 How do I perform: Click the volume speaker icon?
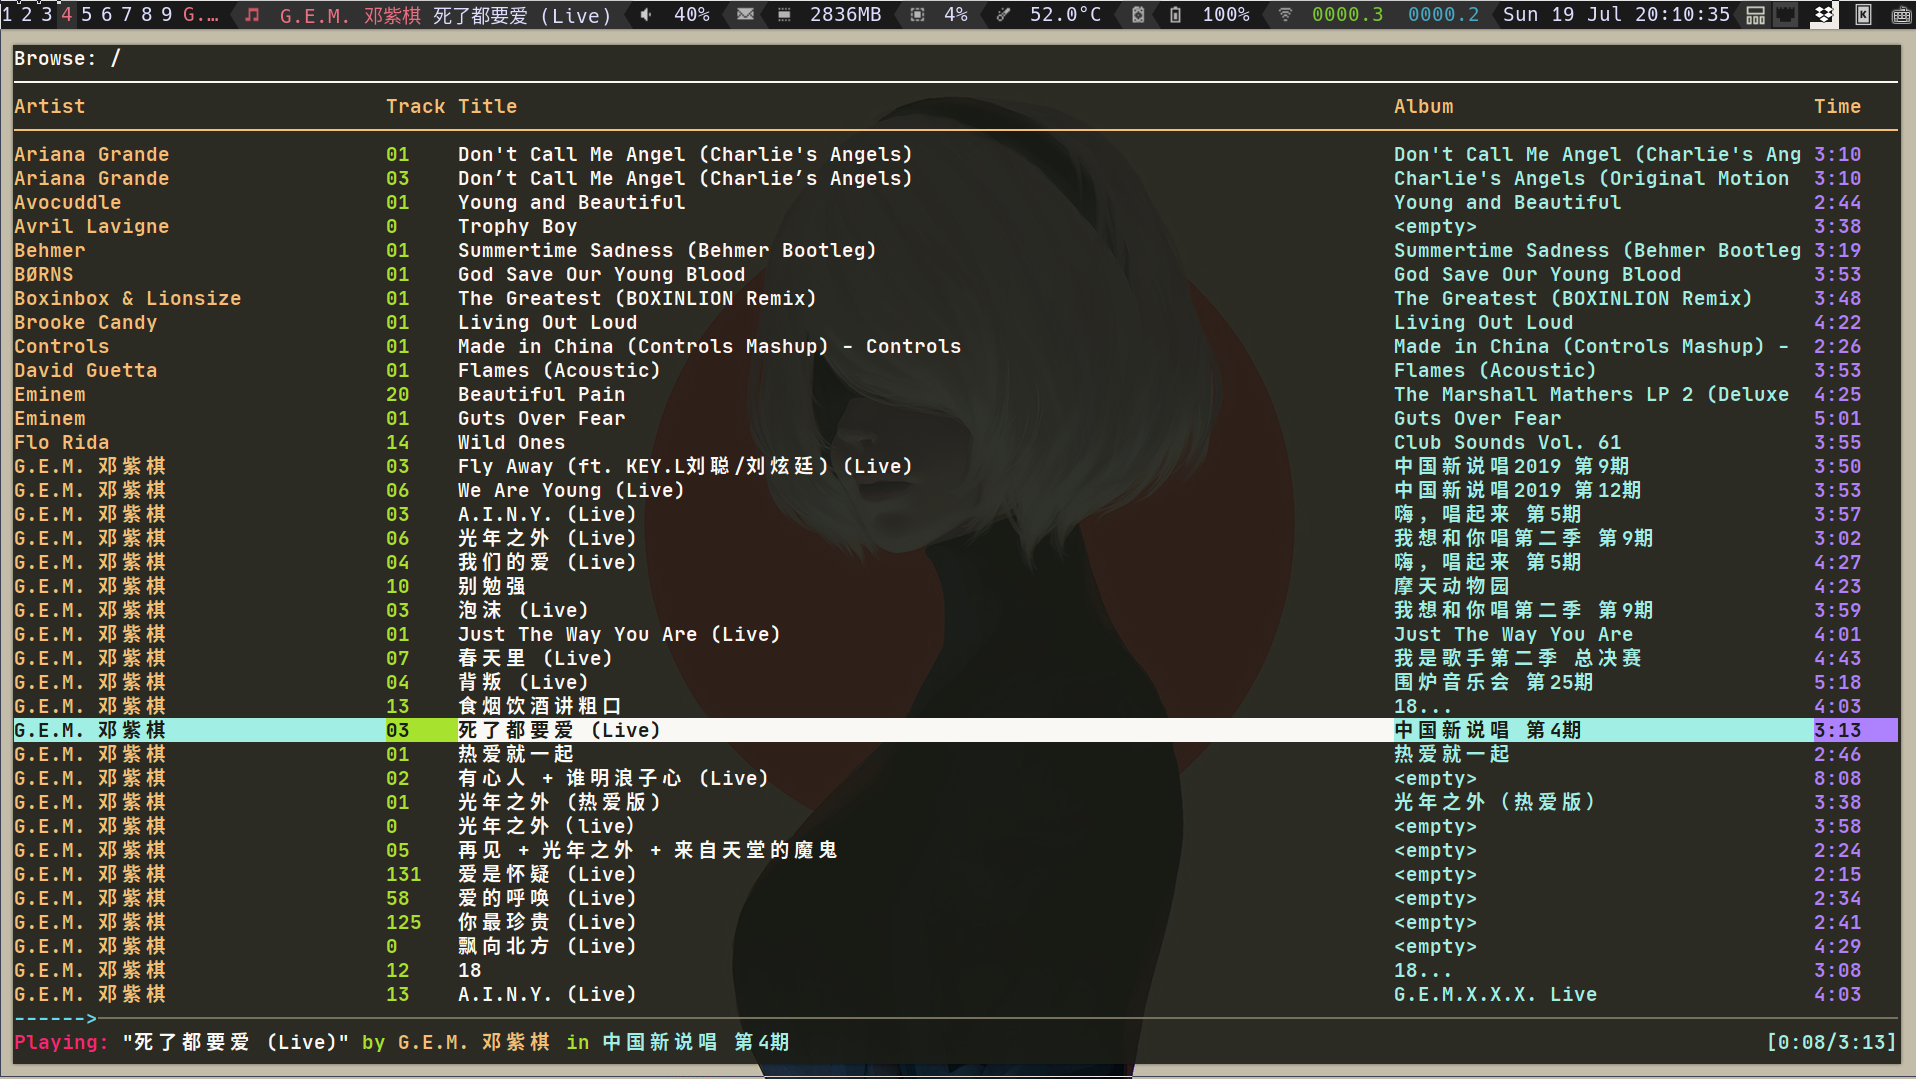(x=646, y=15)
